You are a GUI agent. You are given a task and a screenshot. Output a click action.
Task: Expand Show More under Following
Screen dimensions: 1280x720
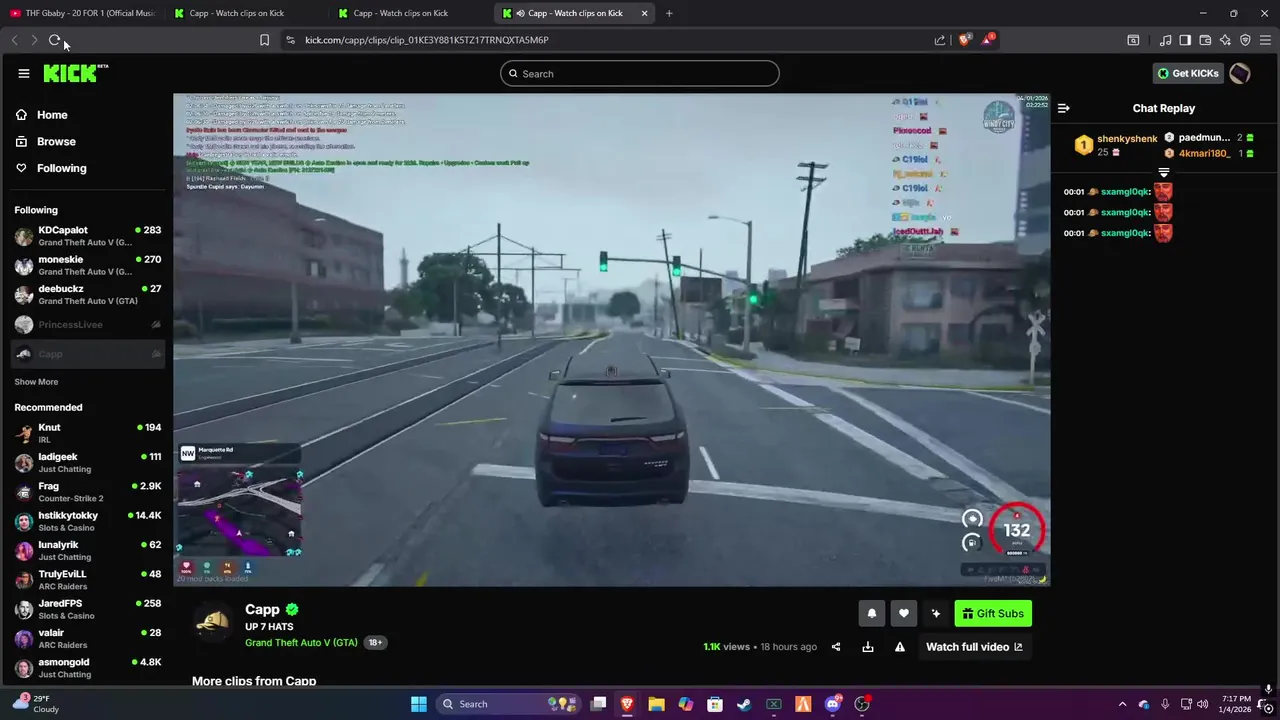(36, 382)
